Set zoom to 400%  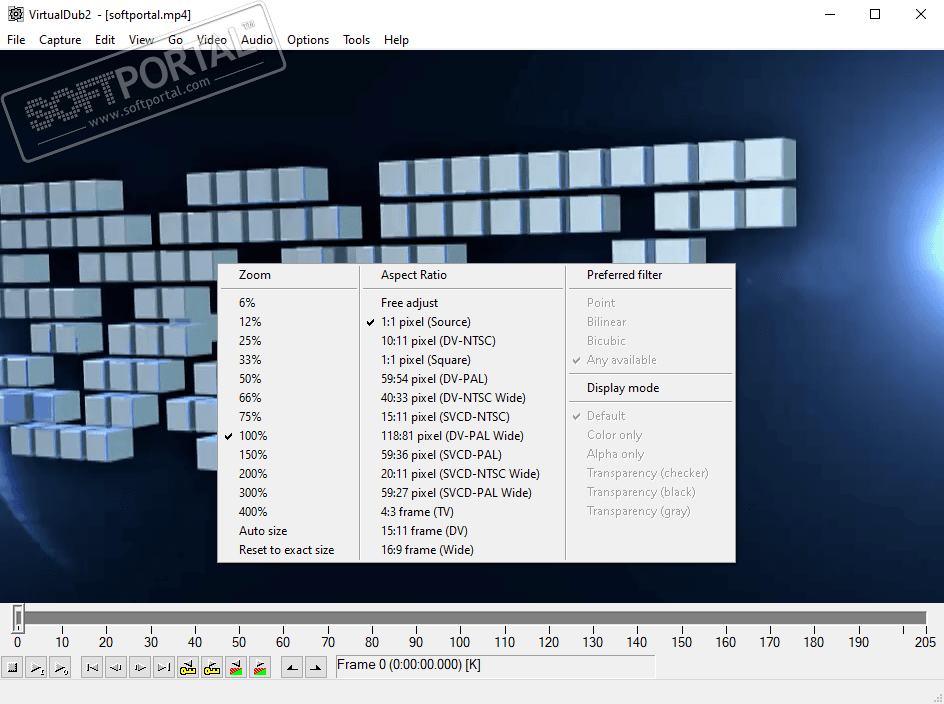click(289, 512)
